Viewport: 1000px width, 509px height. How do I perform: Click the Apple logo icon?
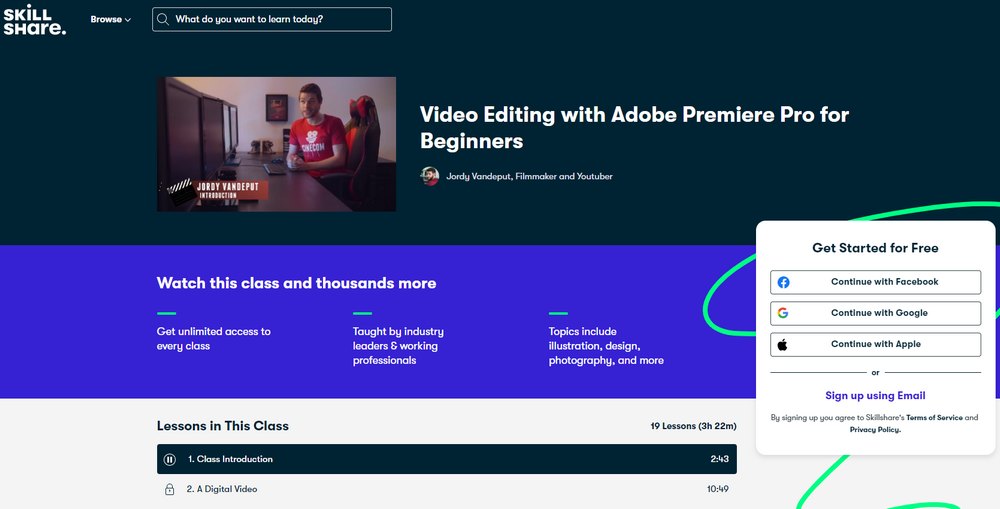(x=783, y=344)
